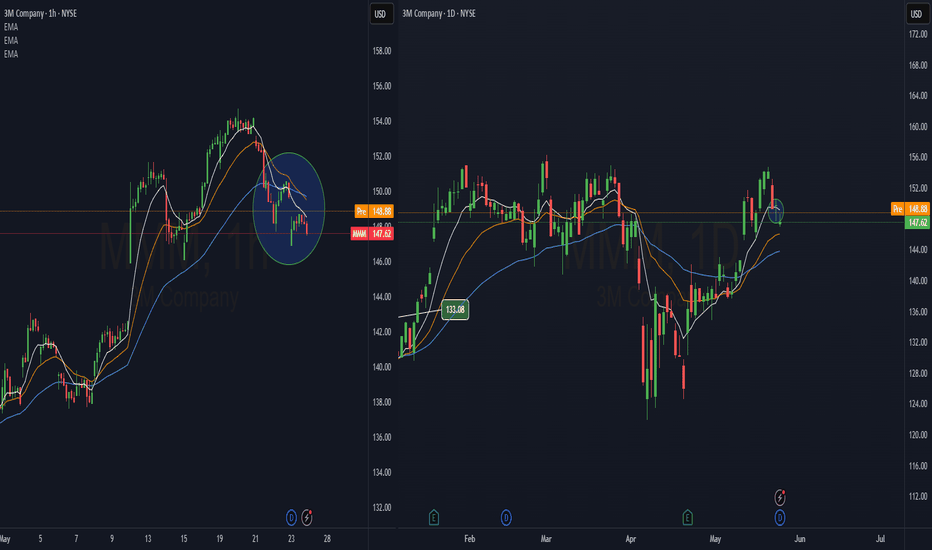932x550 pixels.
Task: Click the 142.00 price axis label
Action: point(382,332)
